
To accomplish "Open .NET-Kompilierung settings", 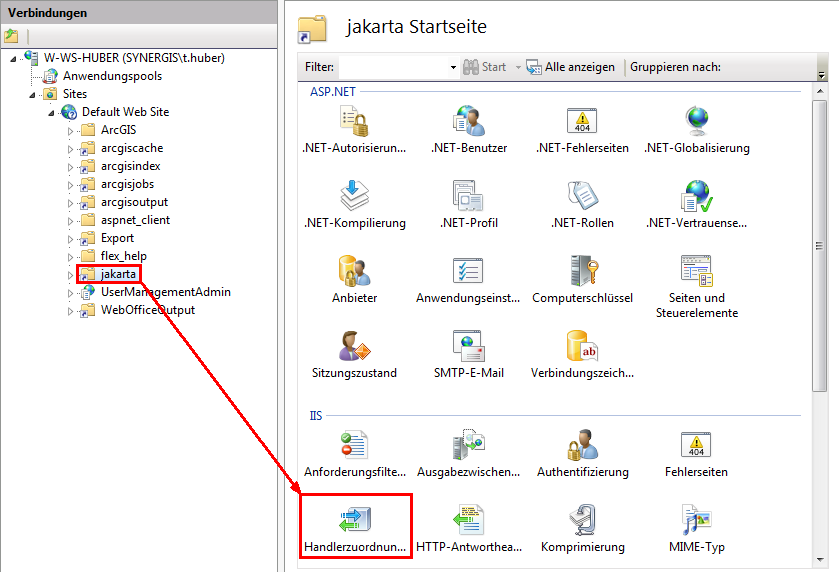I will pos(354,205).
